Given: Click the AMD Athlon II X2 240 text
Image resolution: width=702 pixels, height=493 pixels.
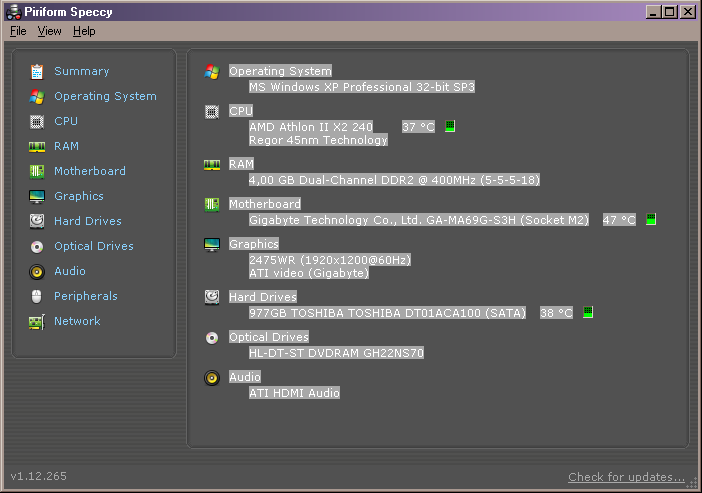Looking at the screenshot, I should (311, 127).
